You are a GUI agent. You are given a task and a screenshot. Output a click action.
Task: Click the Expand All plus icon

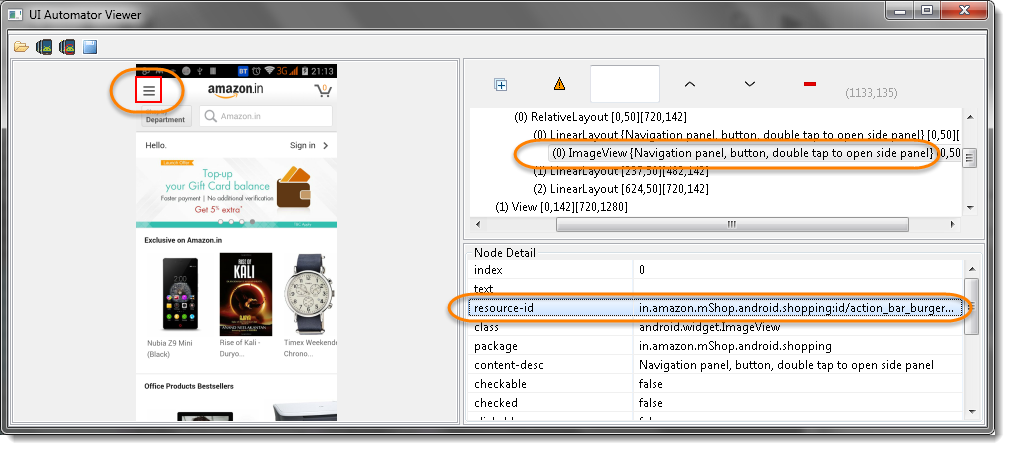click(x=500, y=84)
